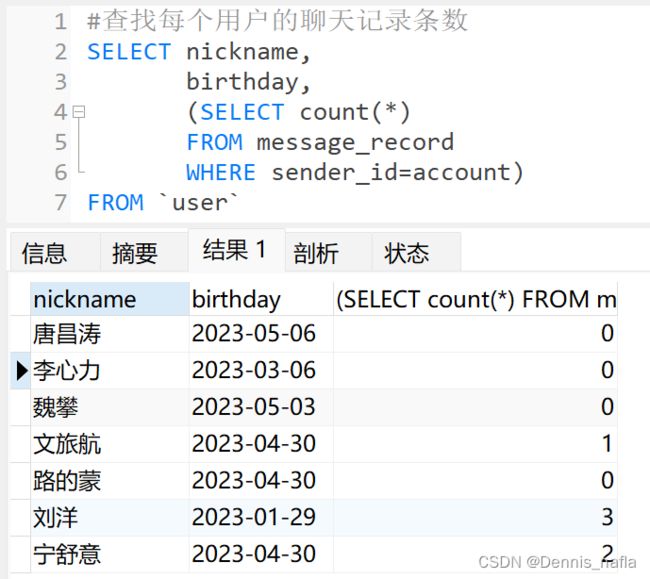The width and height of the screenshot is (650, 579).
Task: Click the birthday column header
Action: [x=261, y=299]
